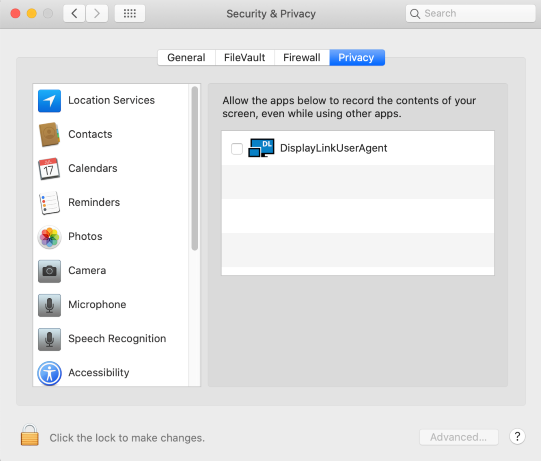
Task: Select the Microphone icon
Action: 49,305
